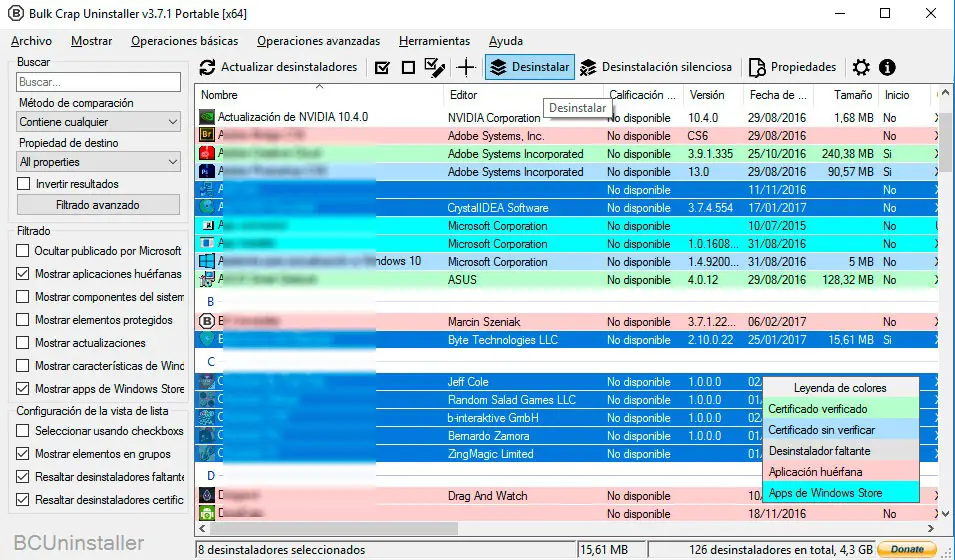Viewport: 955px width, 560px height.
Task: Click the horizontal scrollbar thumb under list
Action: [334, 528]
